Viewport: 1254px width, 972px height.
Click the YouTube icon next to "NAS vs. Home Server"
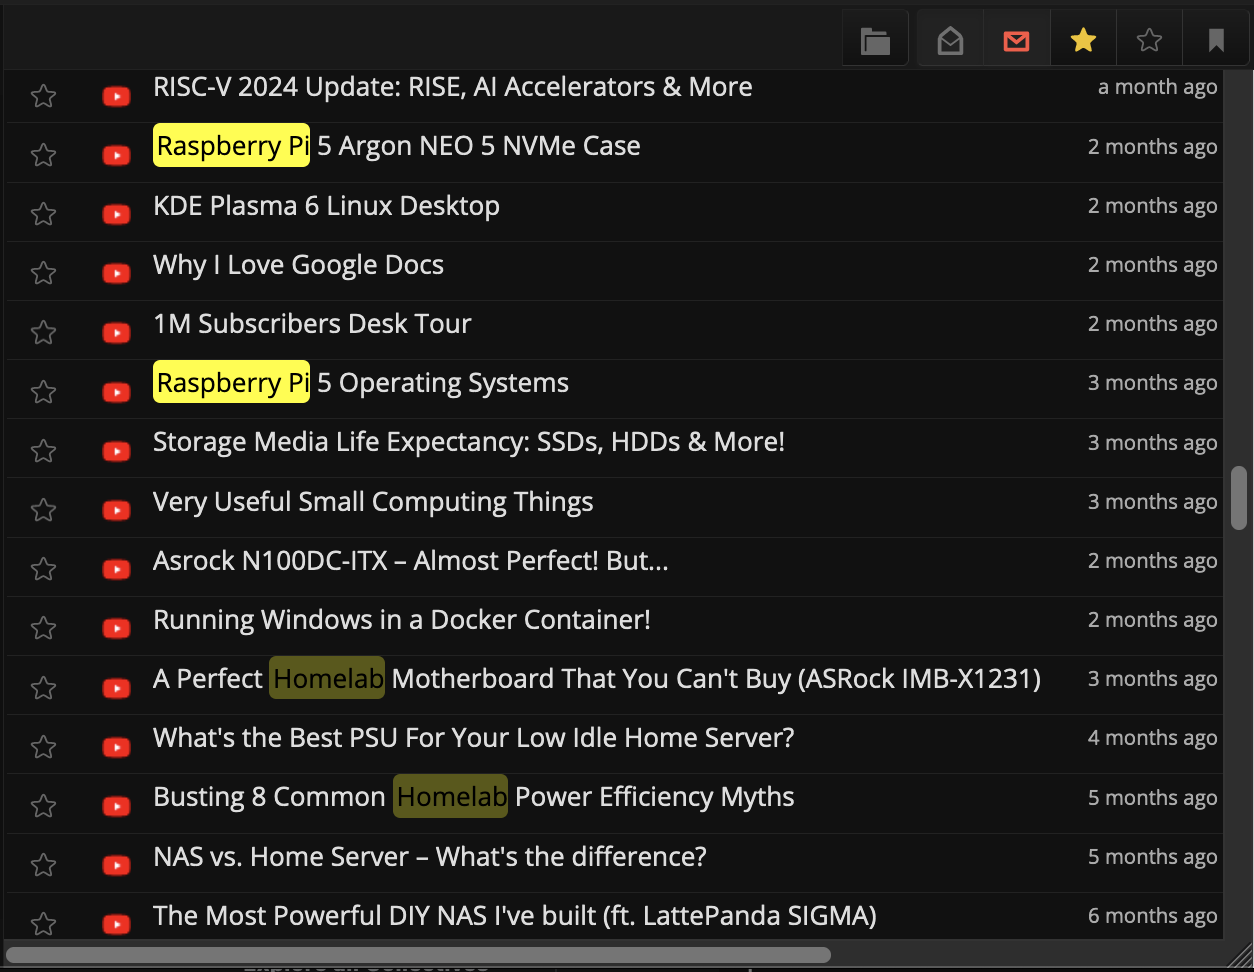[116, 865]
